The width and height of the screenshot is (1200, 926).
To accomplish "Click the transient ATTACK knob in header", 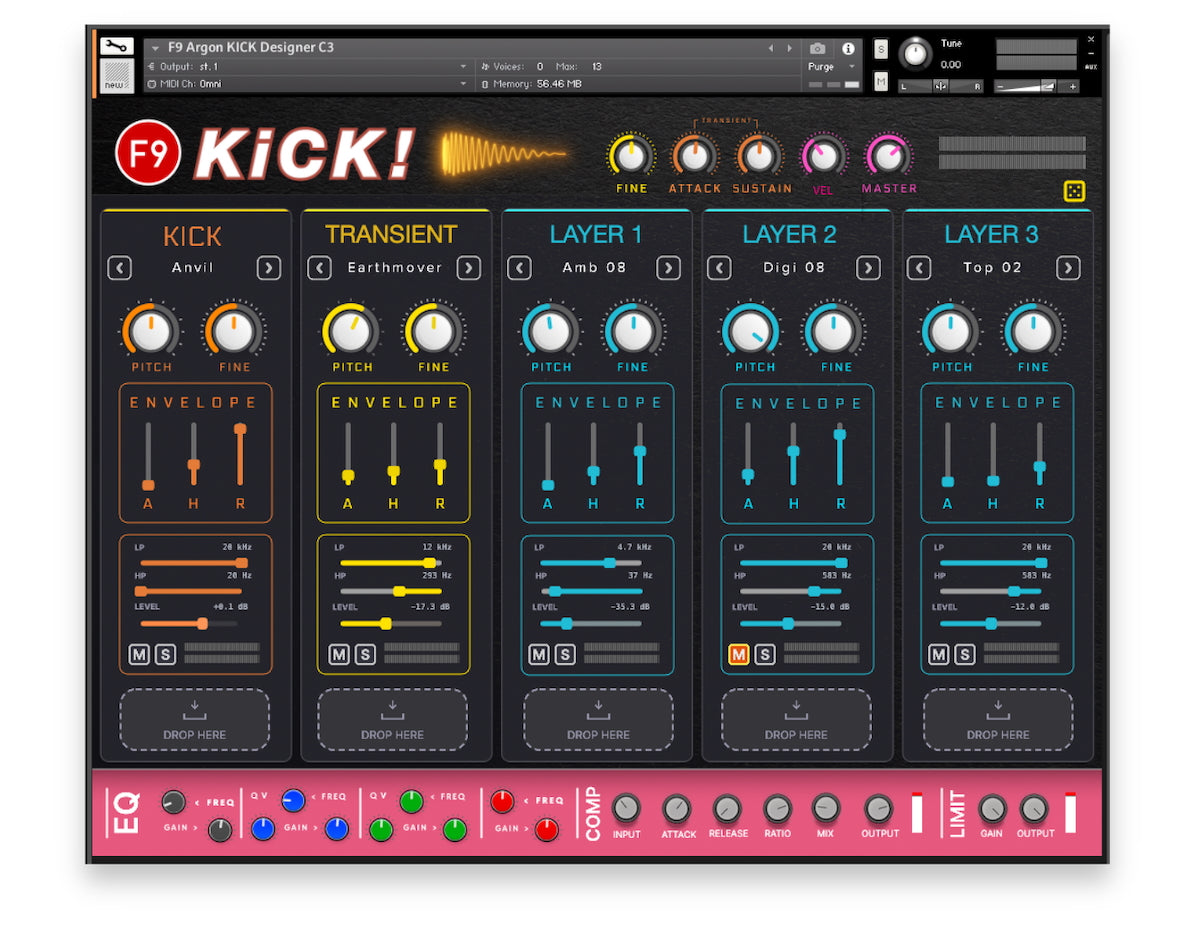I will pyautogui.click(x=695, y=156).
